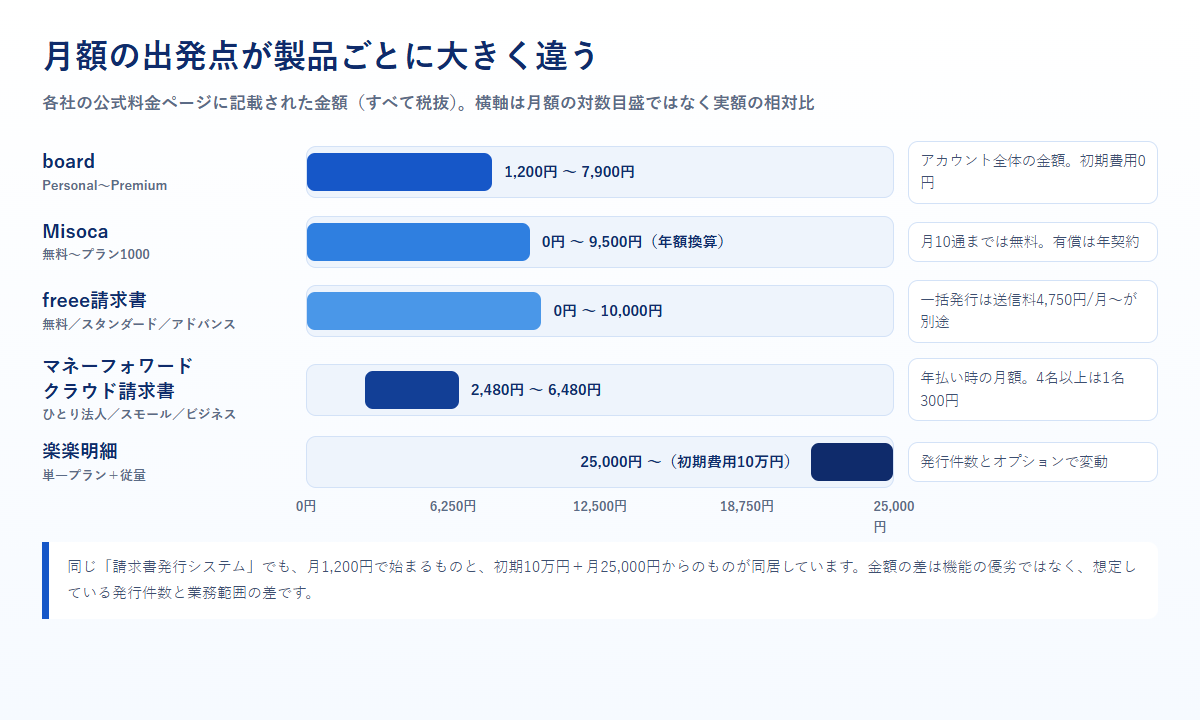
Task: Click the note about 送信料4,750円/月〜が別途
Action: click(x=1033, y=311)
